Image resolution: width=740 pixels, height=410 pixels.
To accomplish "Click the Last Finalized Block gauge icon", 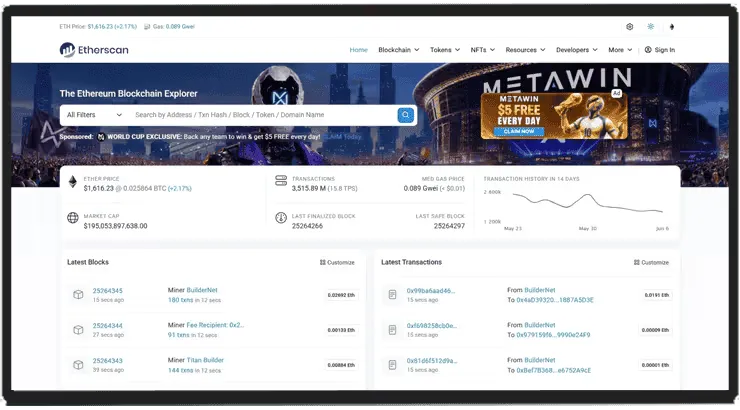I will 281,218.
